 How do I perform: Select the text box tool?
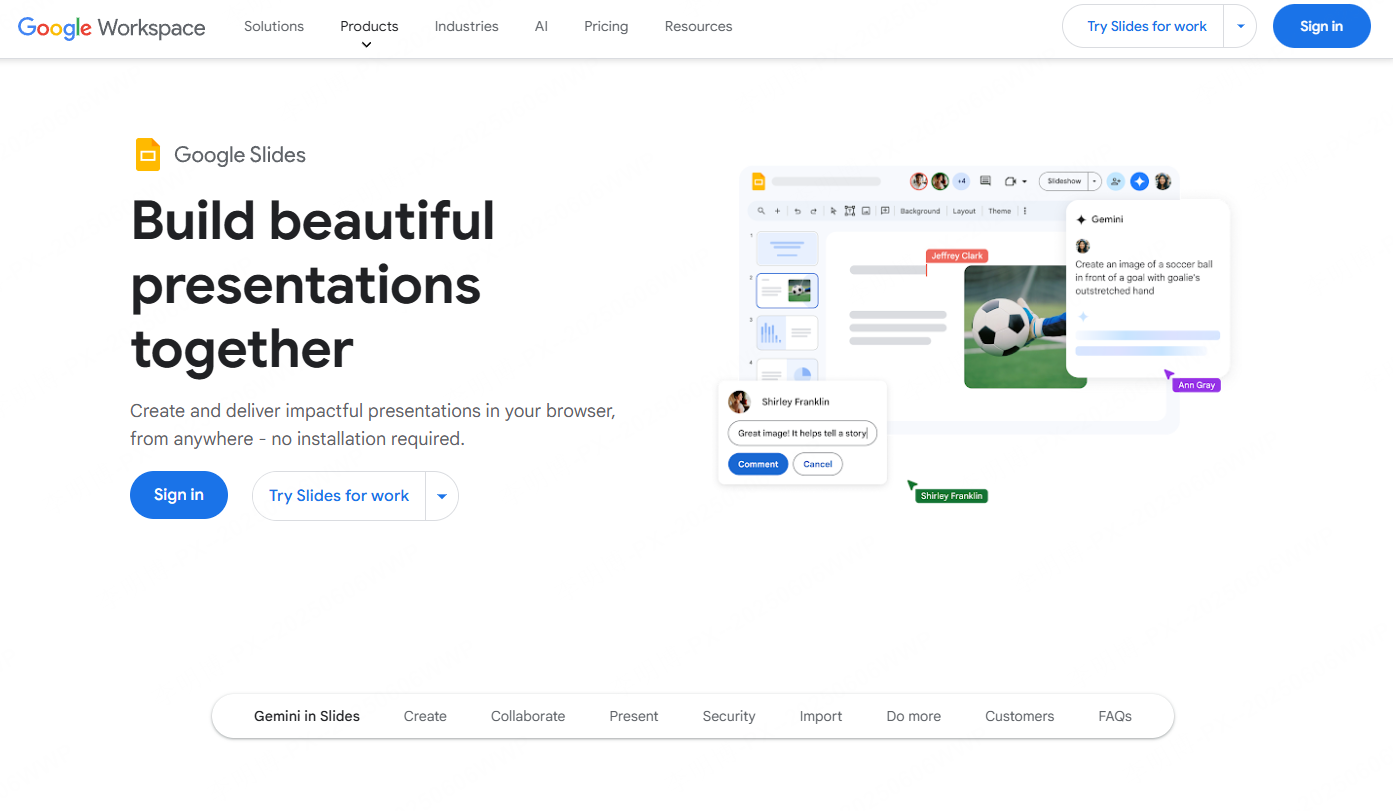click(x=850, y=211)
